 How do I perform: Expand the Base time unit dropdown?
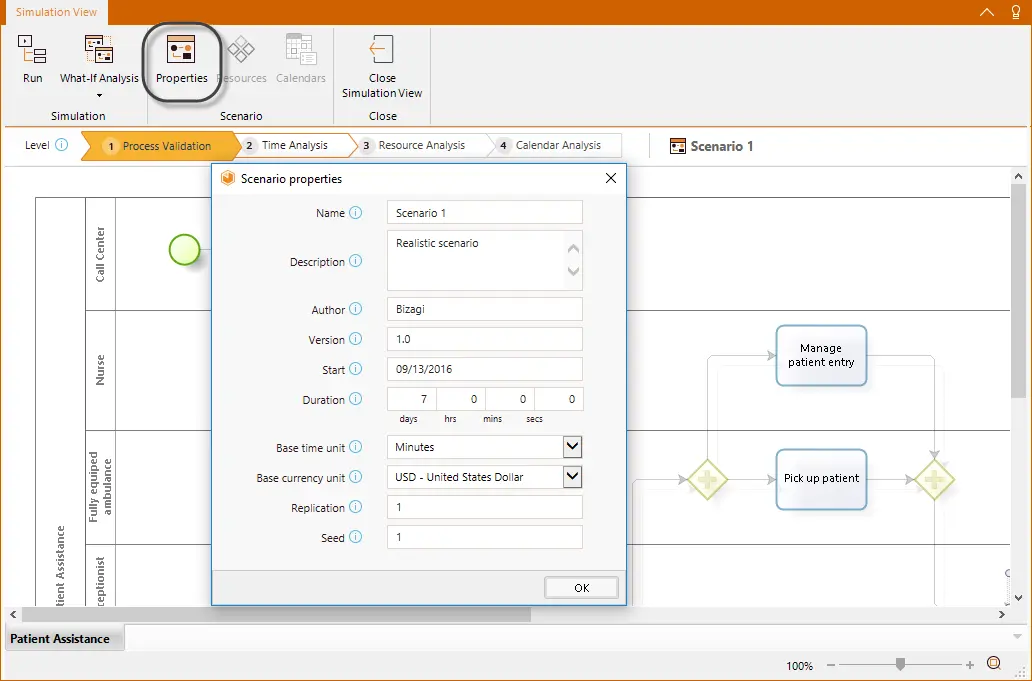572,447
